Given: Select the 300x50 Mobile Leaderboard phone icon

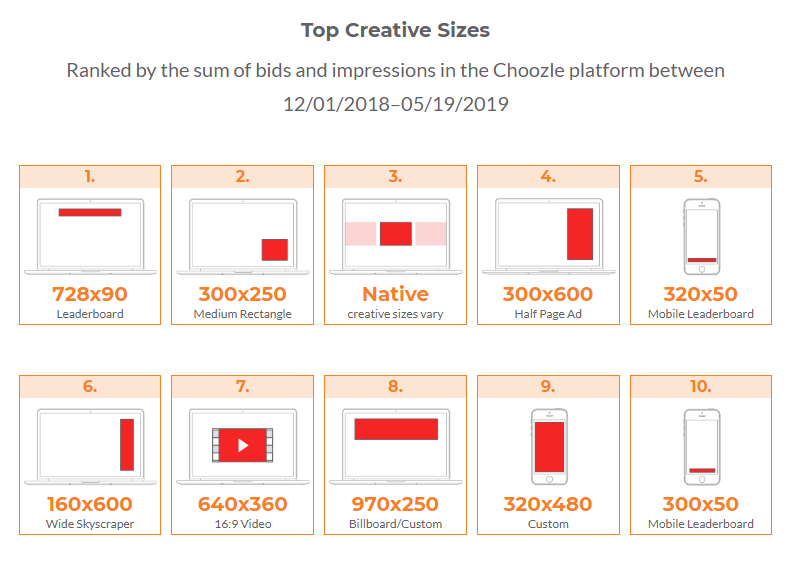Looking at the screenshot, I should 702,446.
